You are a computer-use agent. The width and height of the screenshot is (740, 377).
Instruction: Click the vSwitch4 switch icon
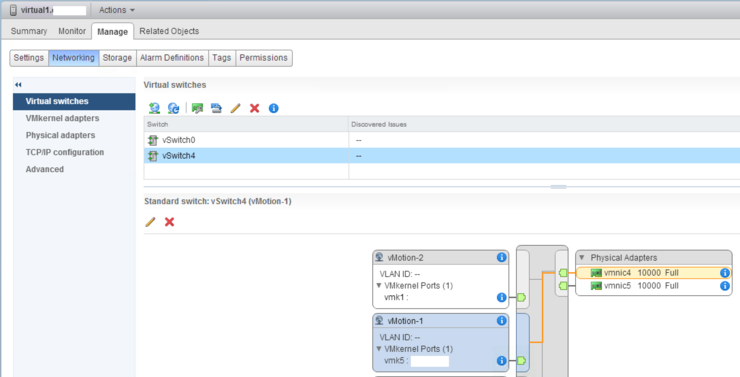click(x=153, y=156)
